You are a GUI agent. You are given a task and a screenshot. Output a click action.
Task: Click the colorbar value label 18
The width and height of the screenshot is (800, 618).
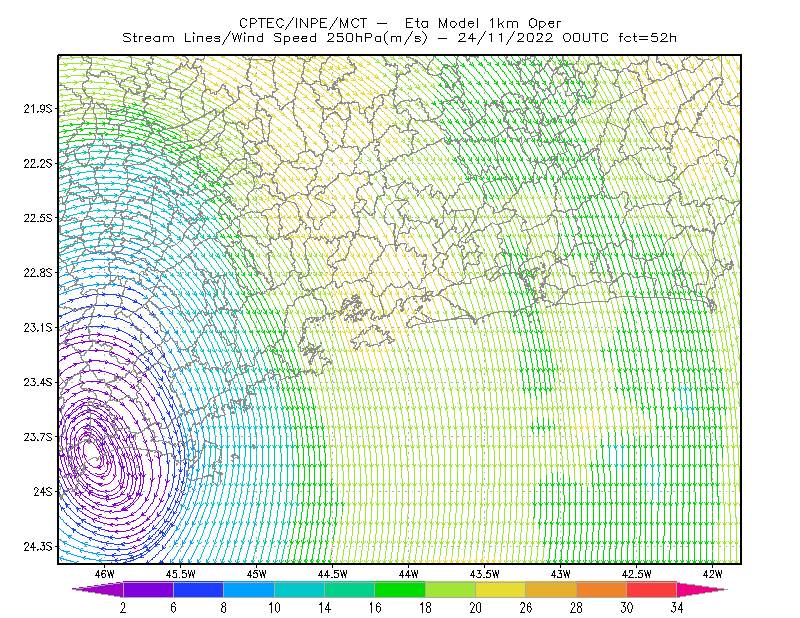pyautogui.click(x=425, y=608)
